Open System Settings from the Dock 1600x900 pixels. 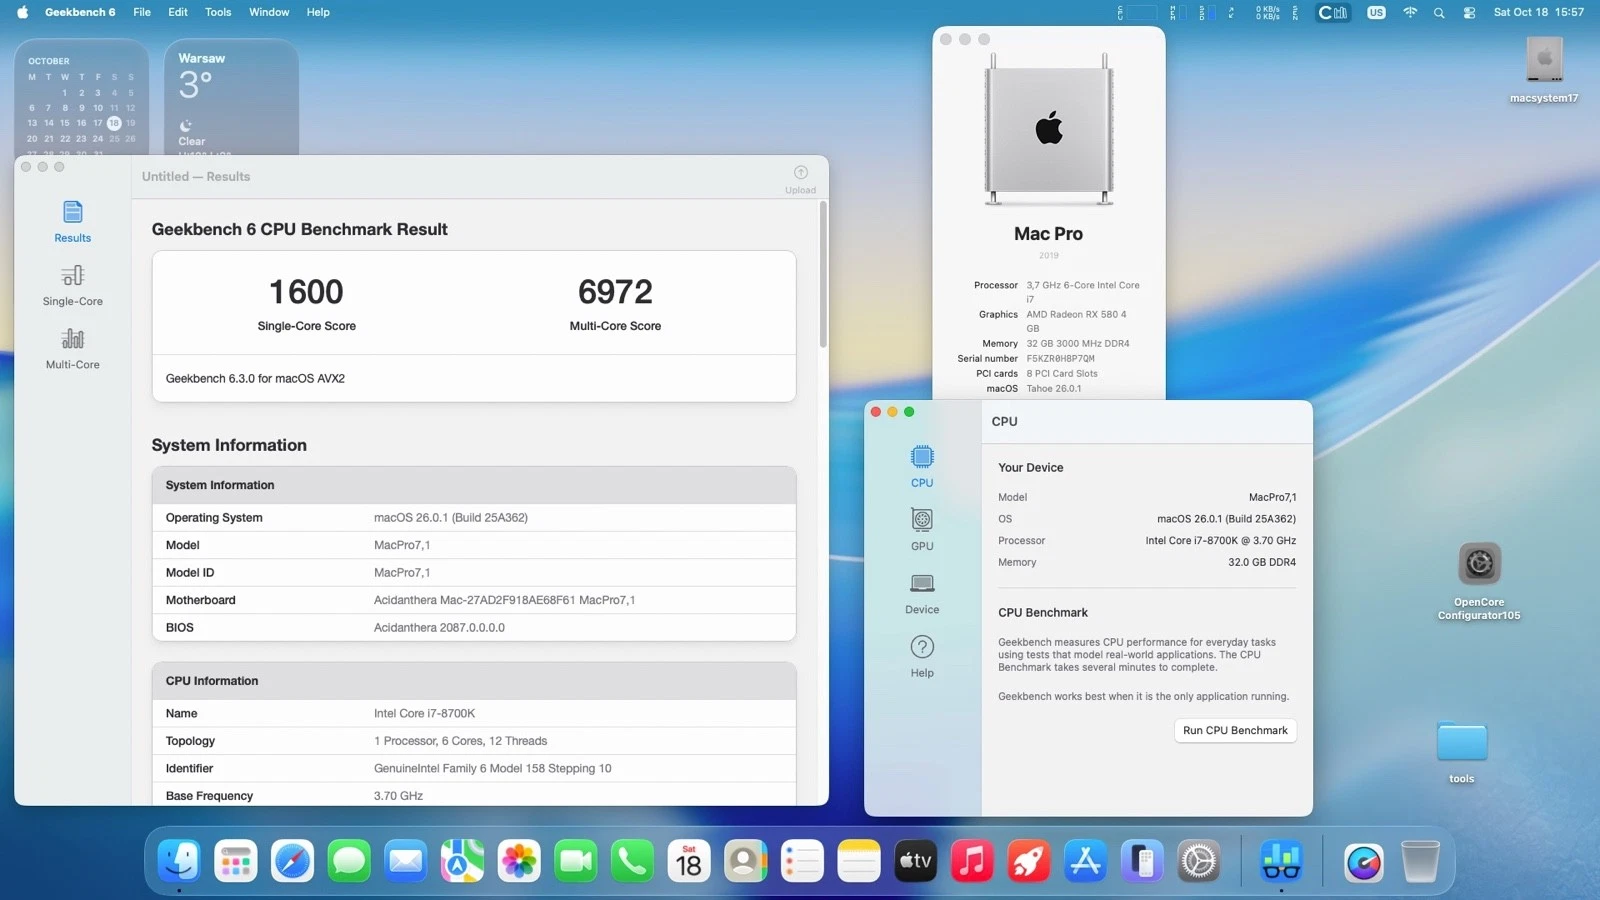click(1199, 861)
